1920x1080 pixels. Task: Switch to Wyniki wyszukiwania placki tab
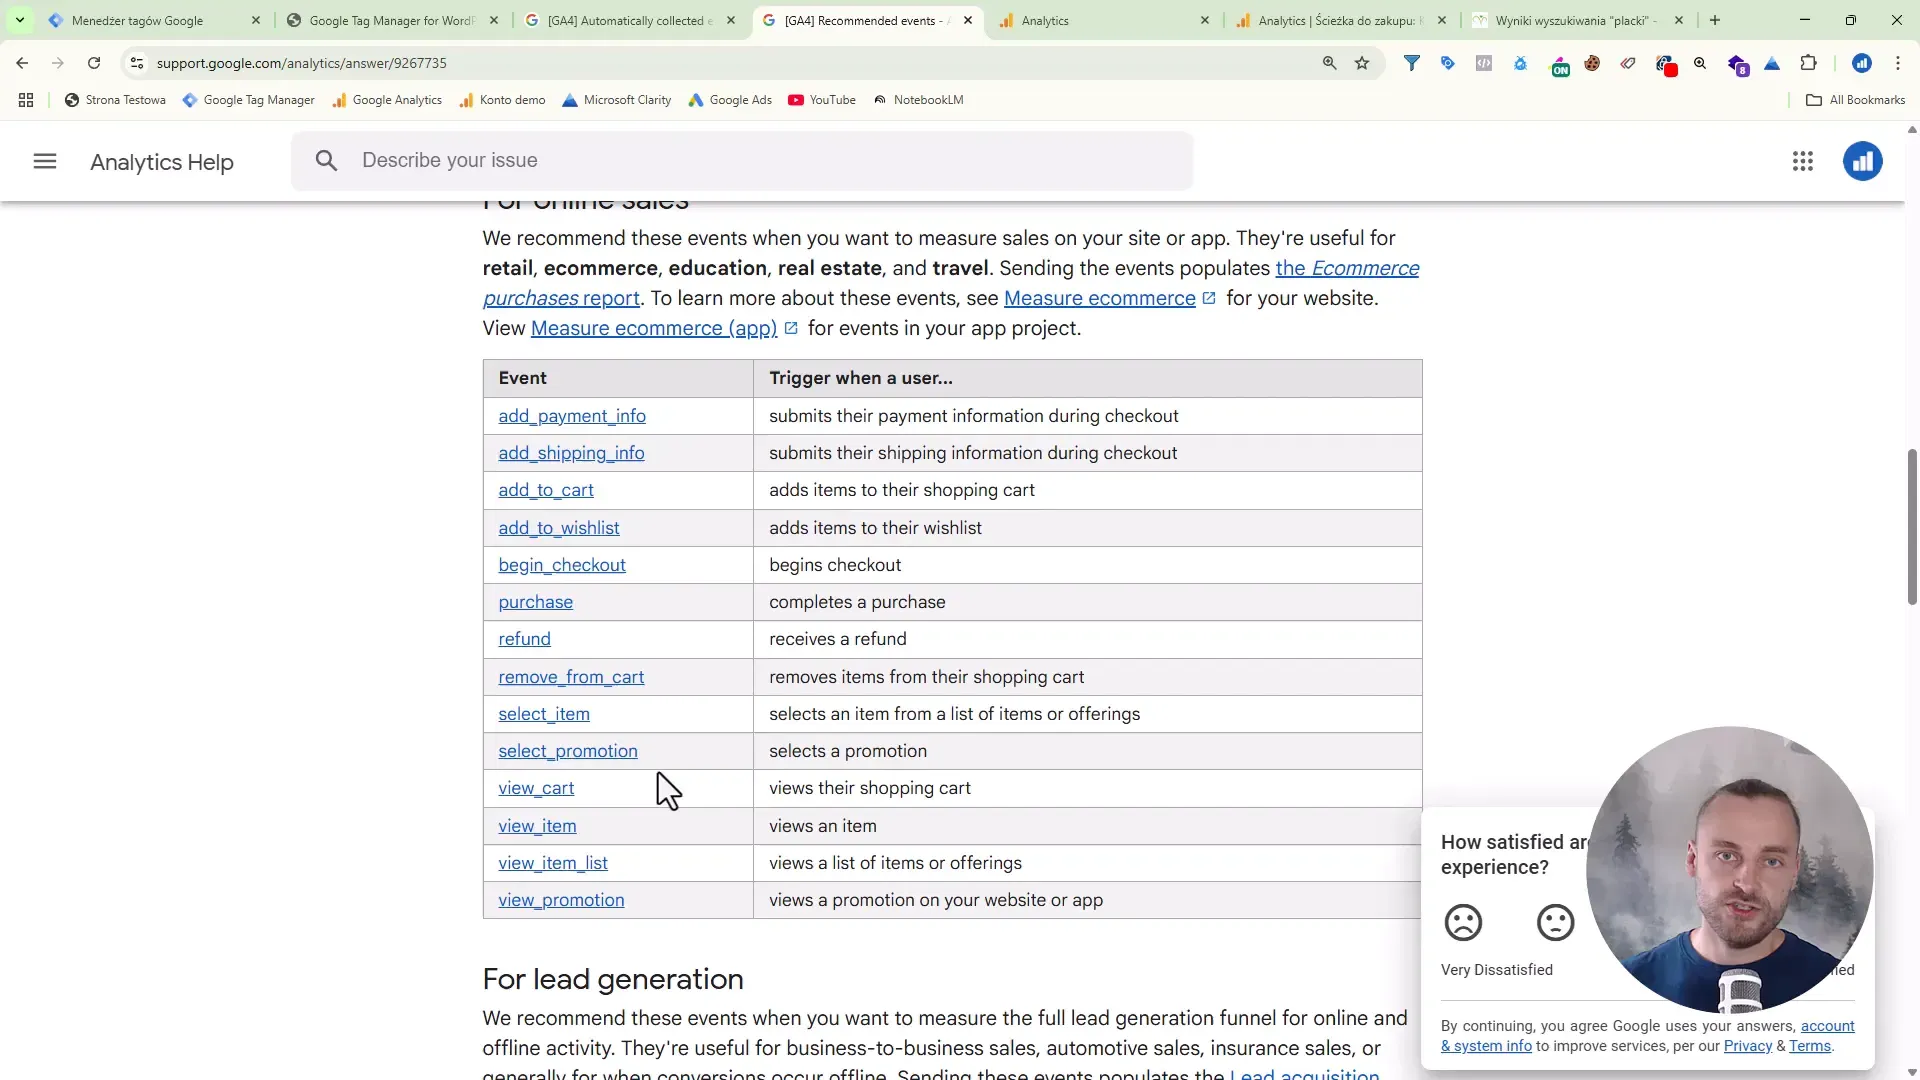click(1578, 20)
